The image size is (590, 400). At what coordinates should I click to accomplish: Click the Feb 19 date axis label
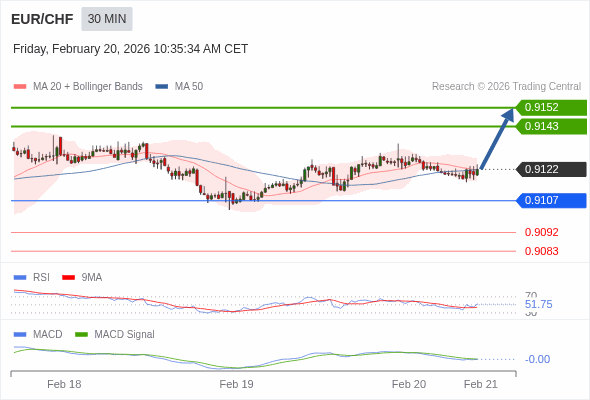[236, 384]
